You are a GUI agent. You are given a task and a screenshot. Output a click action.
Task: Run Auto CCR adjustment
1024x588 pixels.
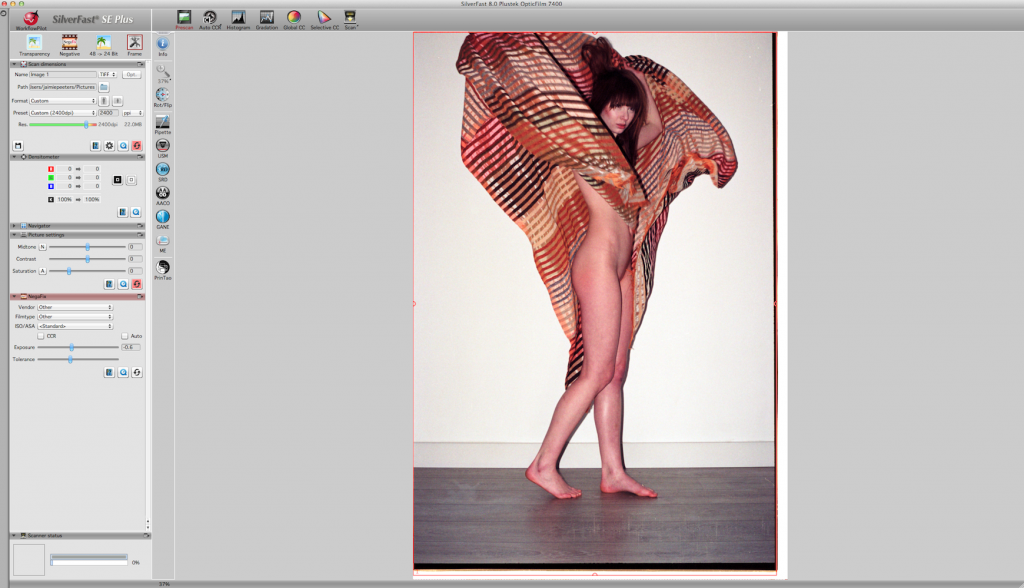coord(210,20)
